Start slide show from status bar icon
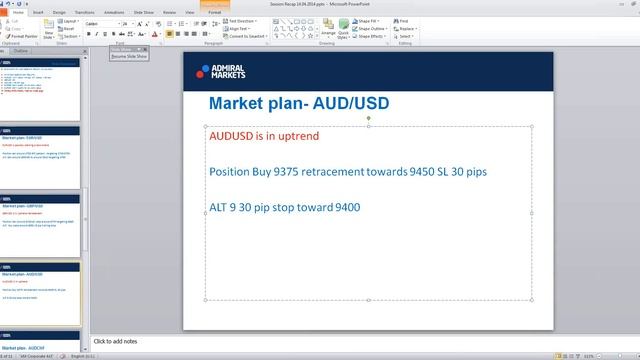Image resolution: width=640 pixels, height=360 pixels. coord(578,356)
